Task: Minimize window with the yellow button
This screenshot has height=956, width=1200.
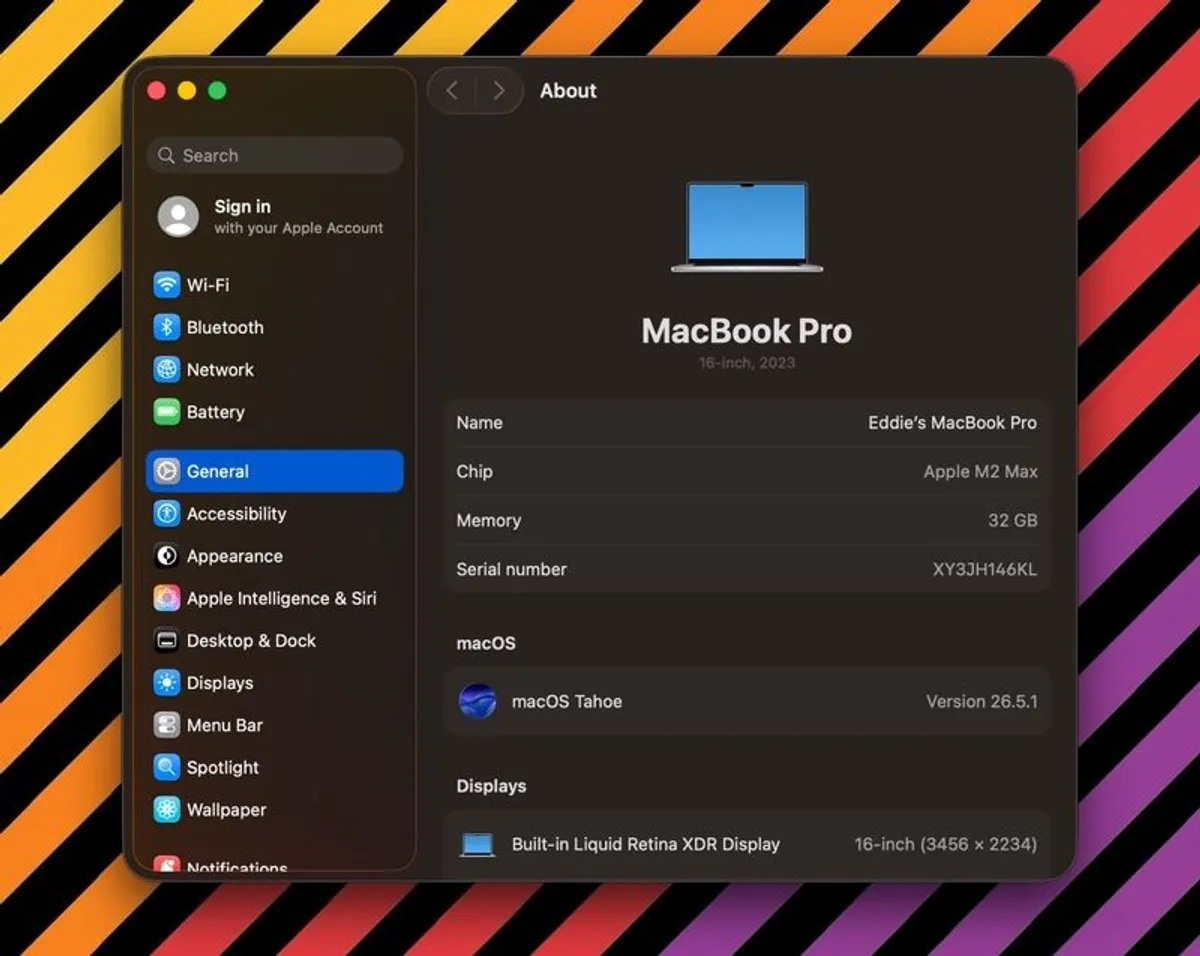Action: click(x=186, y=91)
